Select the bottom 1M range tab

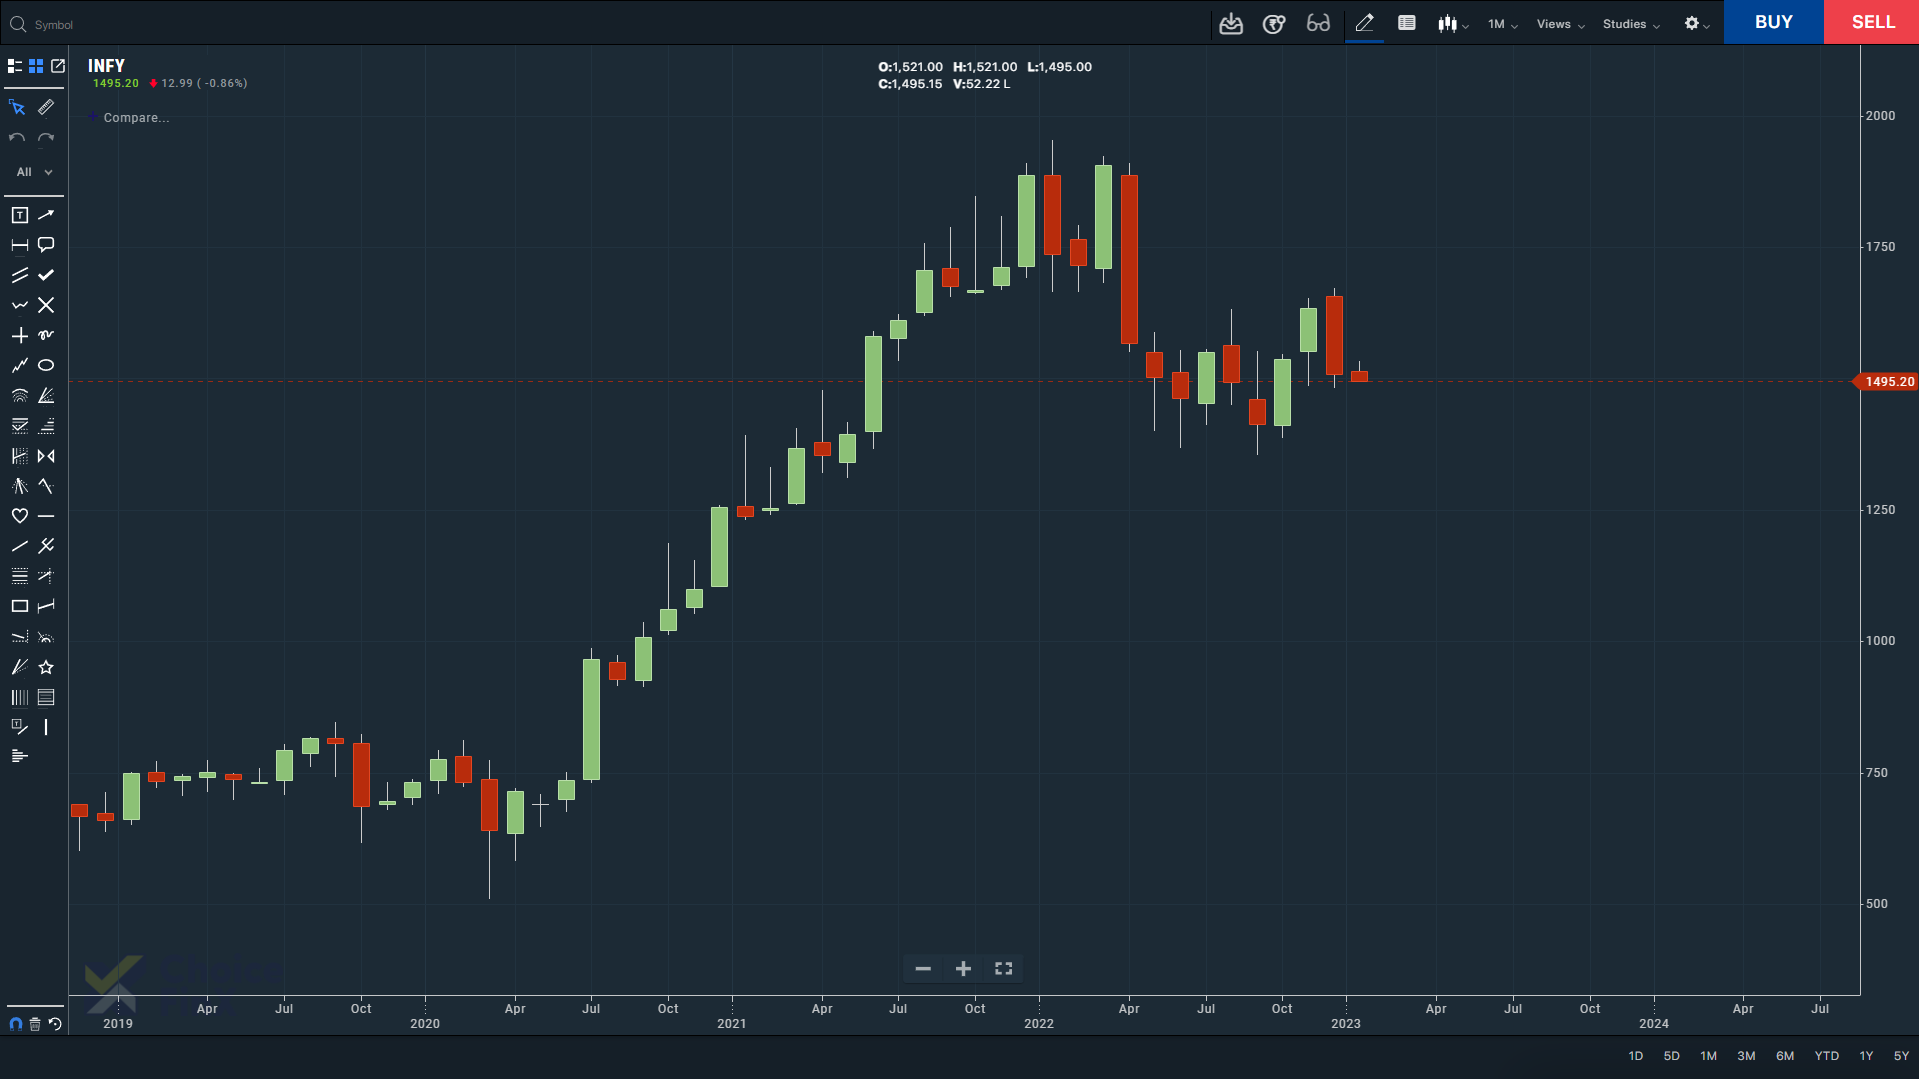(1708, 1056)
